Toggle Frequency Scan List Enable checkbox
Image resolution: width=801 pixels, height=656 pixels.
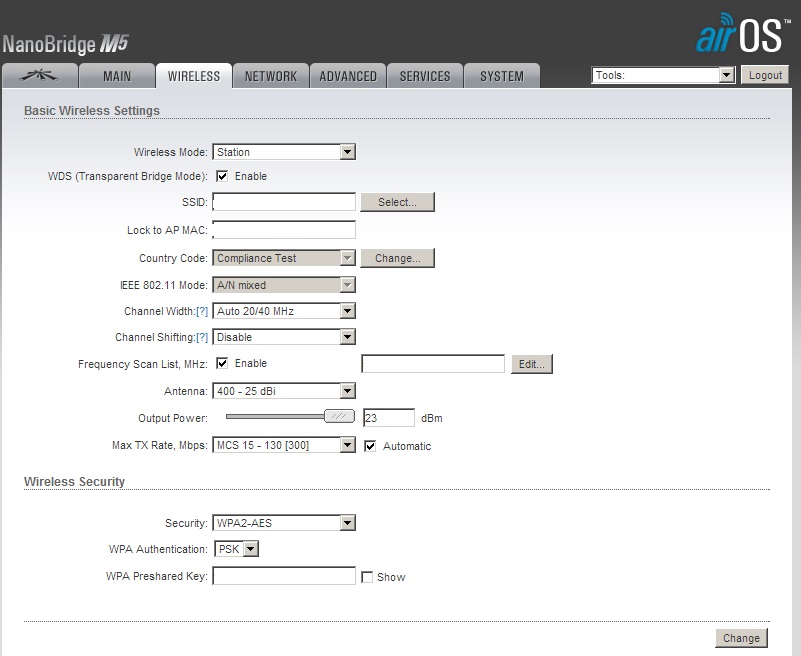click(x=222, y=363)
